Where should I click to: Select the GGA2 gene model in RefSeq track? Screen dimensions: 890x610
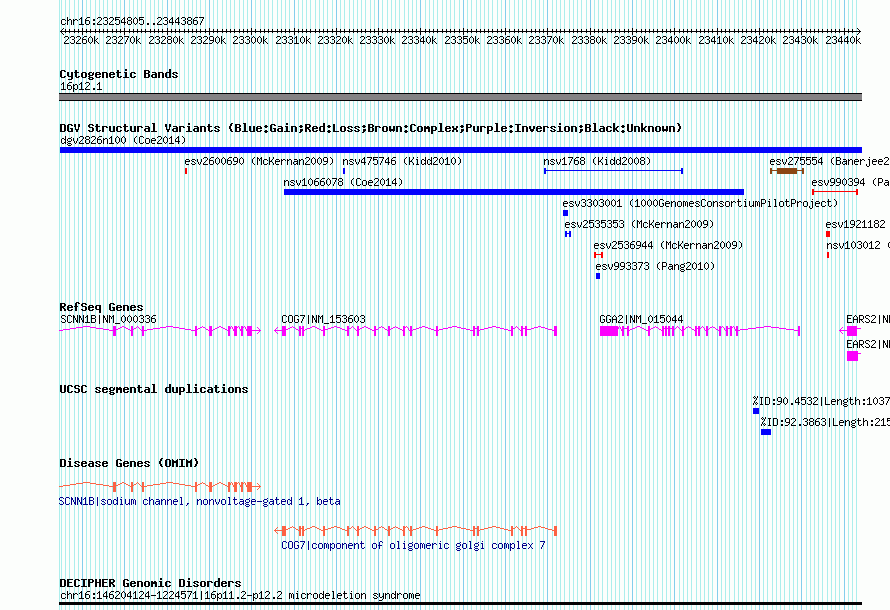[700, 331]
